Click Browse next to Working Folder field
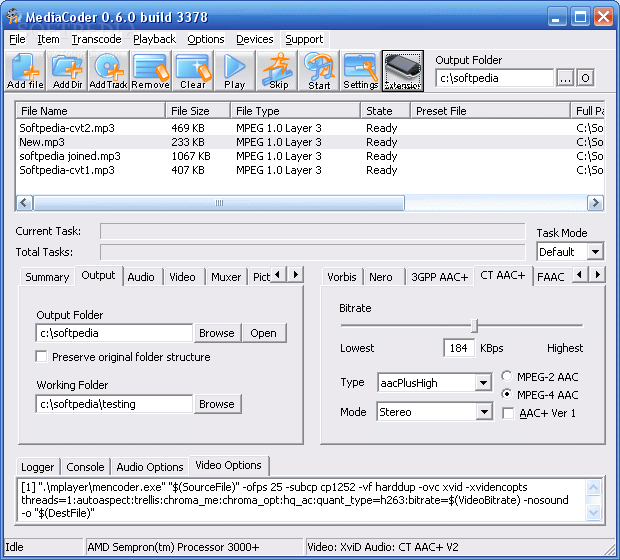Viewport: 620px width, 560px height. click(x=217, y=404)
